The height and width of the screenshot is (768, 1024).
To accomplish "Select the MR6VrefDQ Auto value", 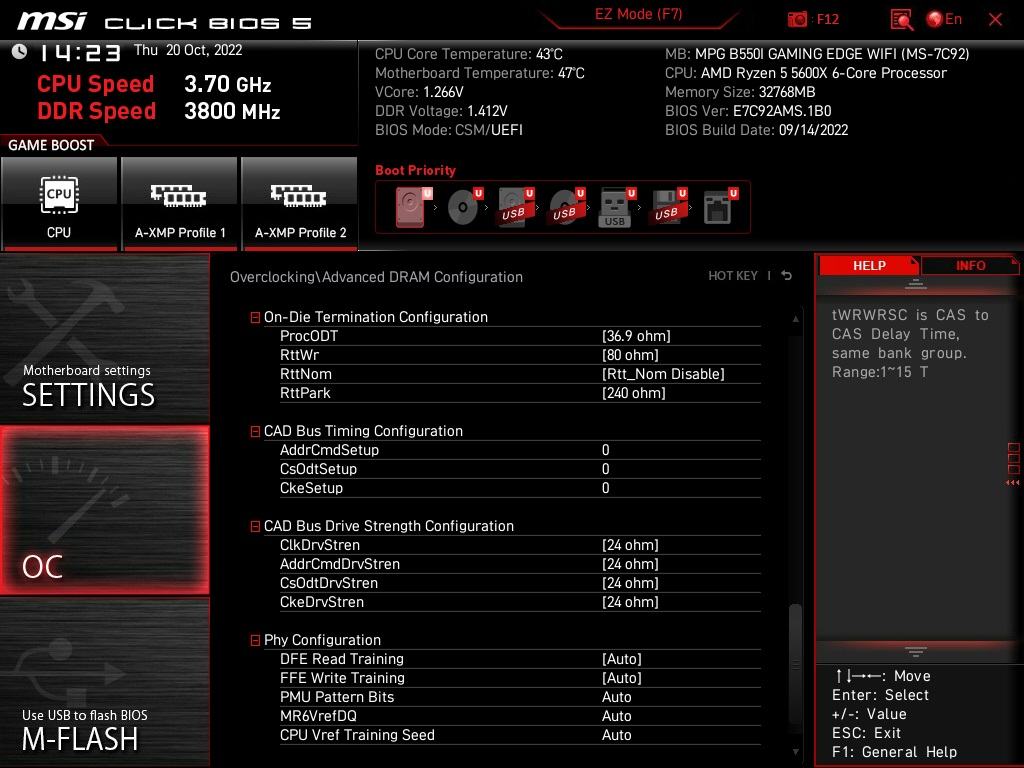I will [x=616, y=716].
